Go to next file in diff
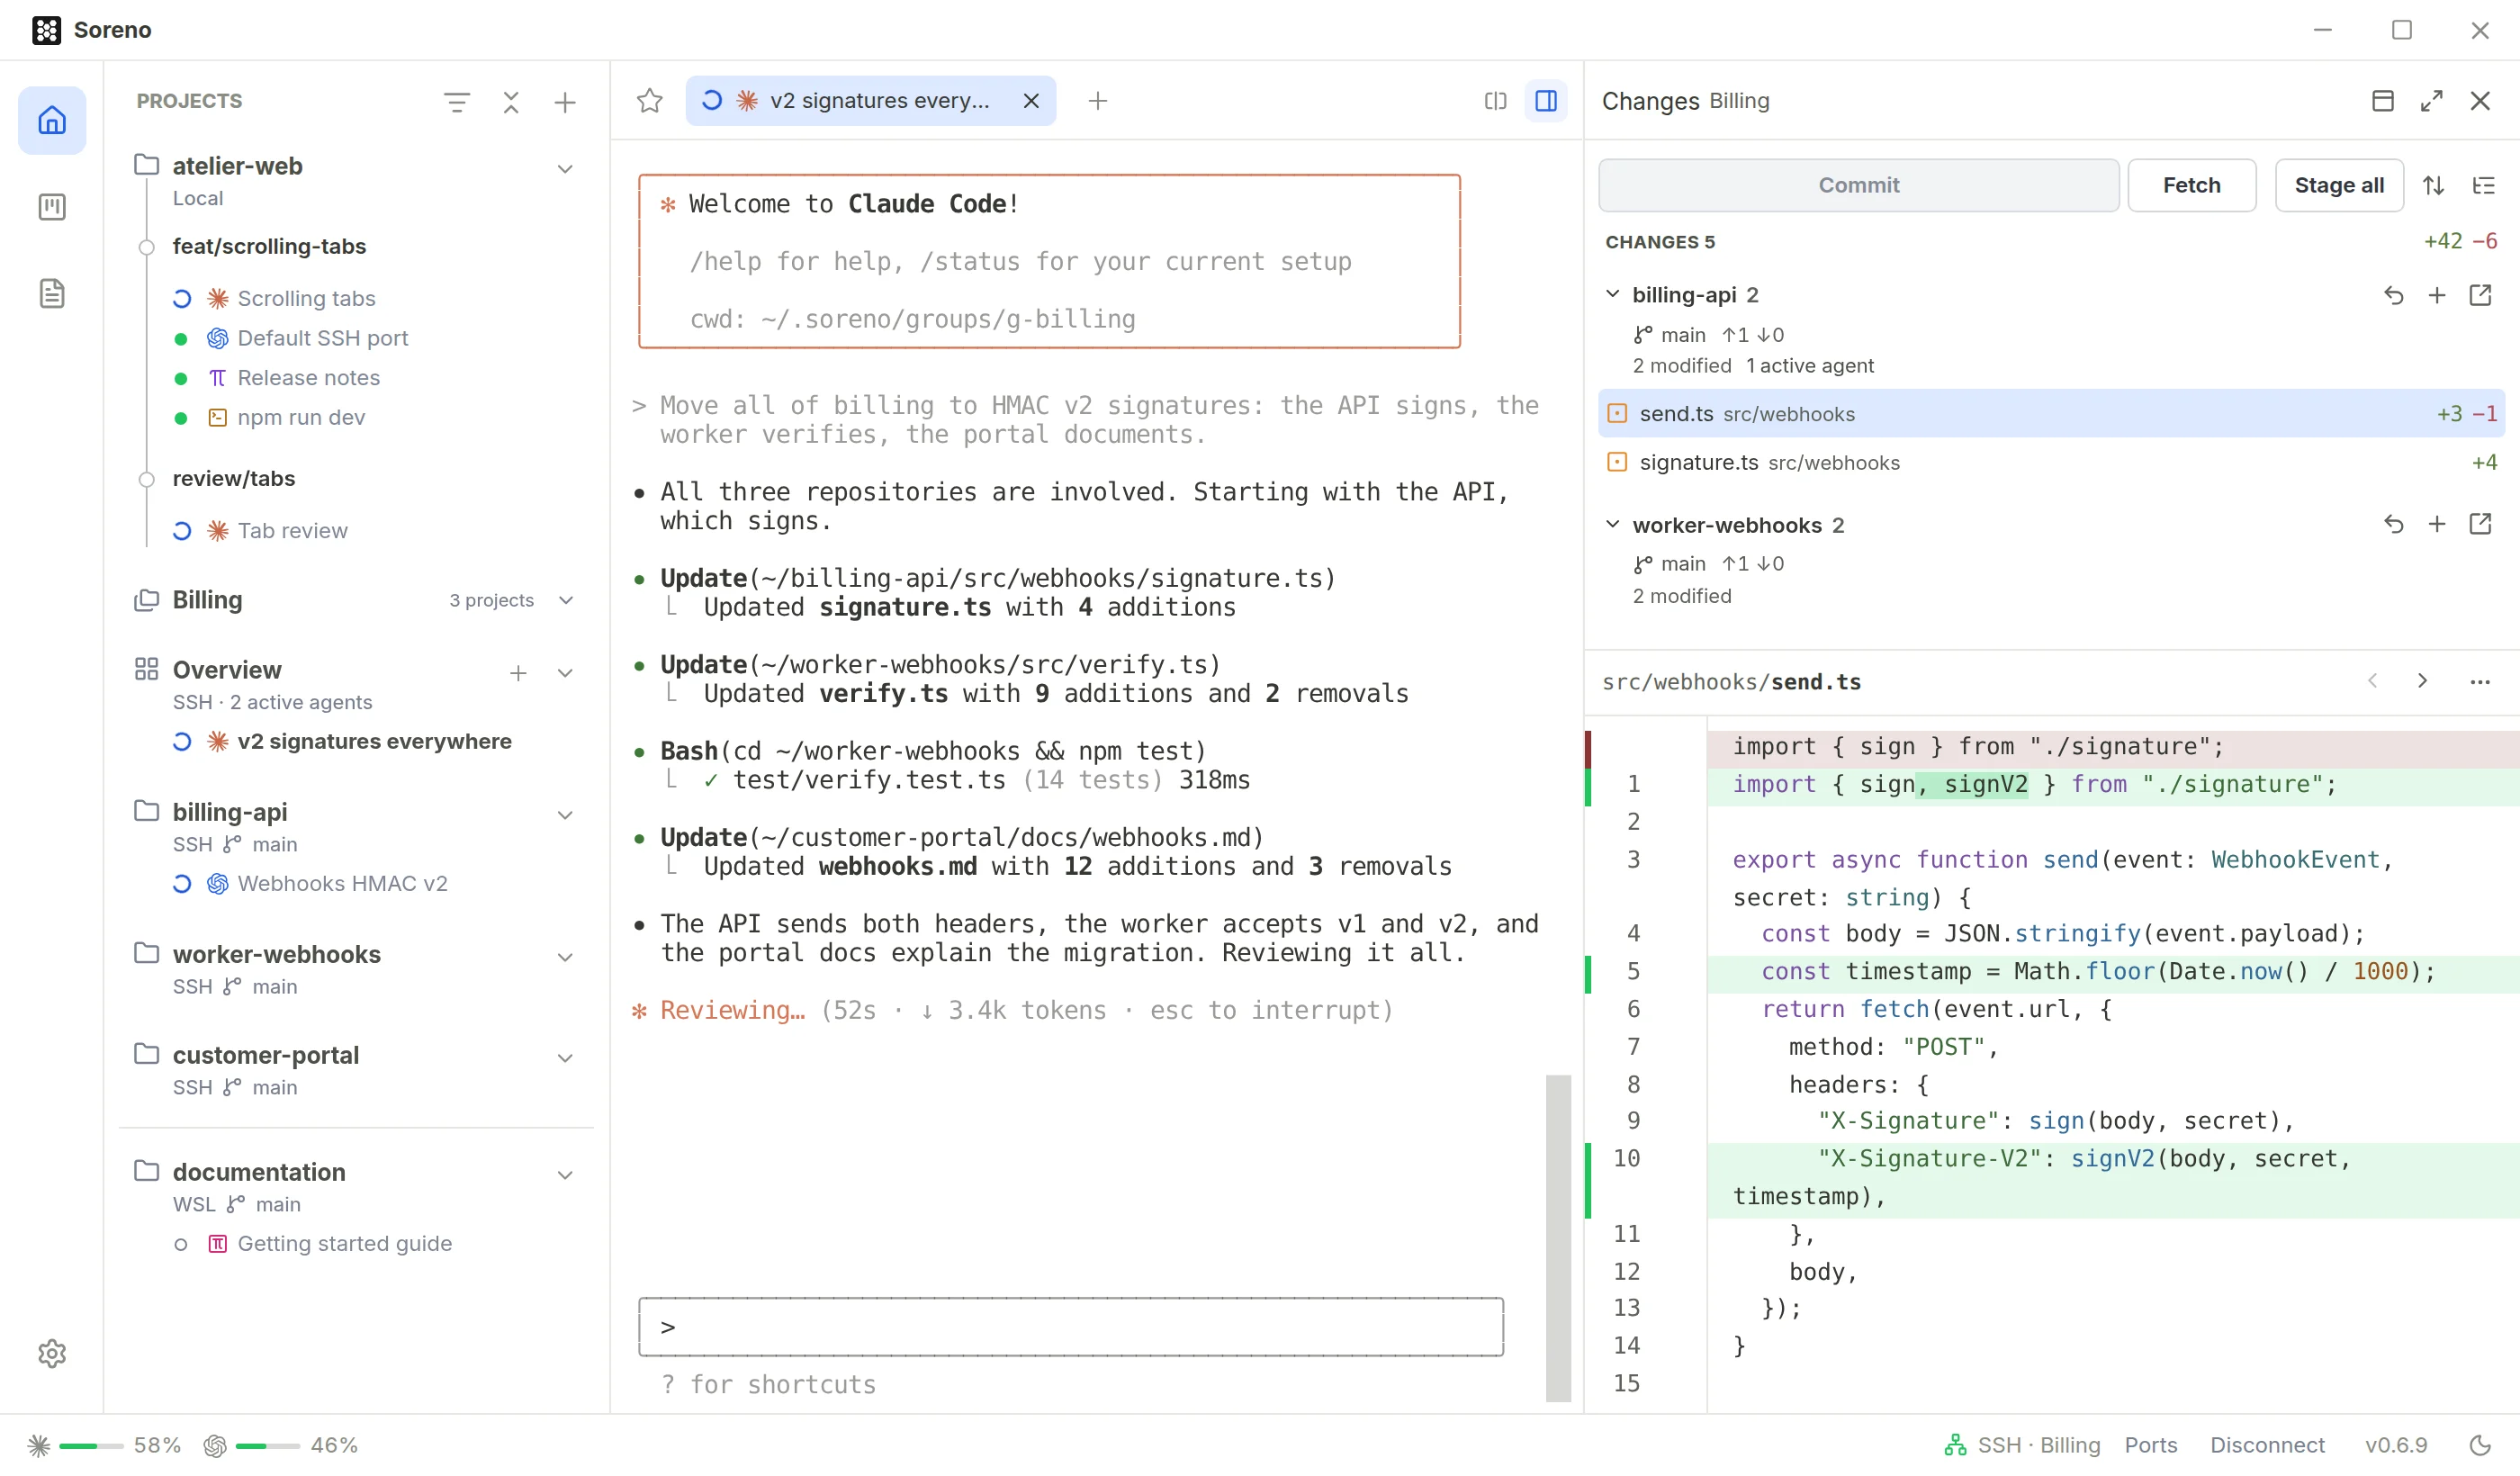 [2422, 681]
